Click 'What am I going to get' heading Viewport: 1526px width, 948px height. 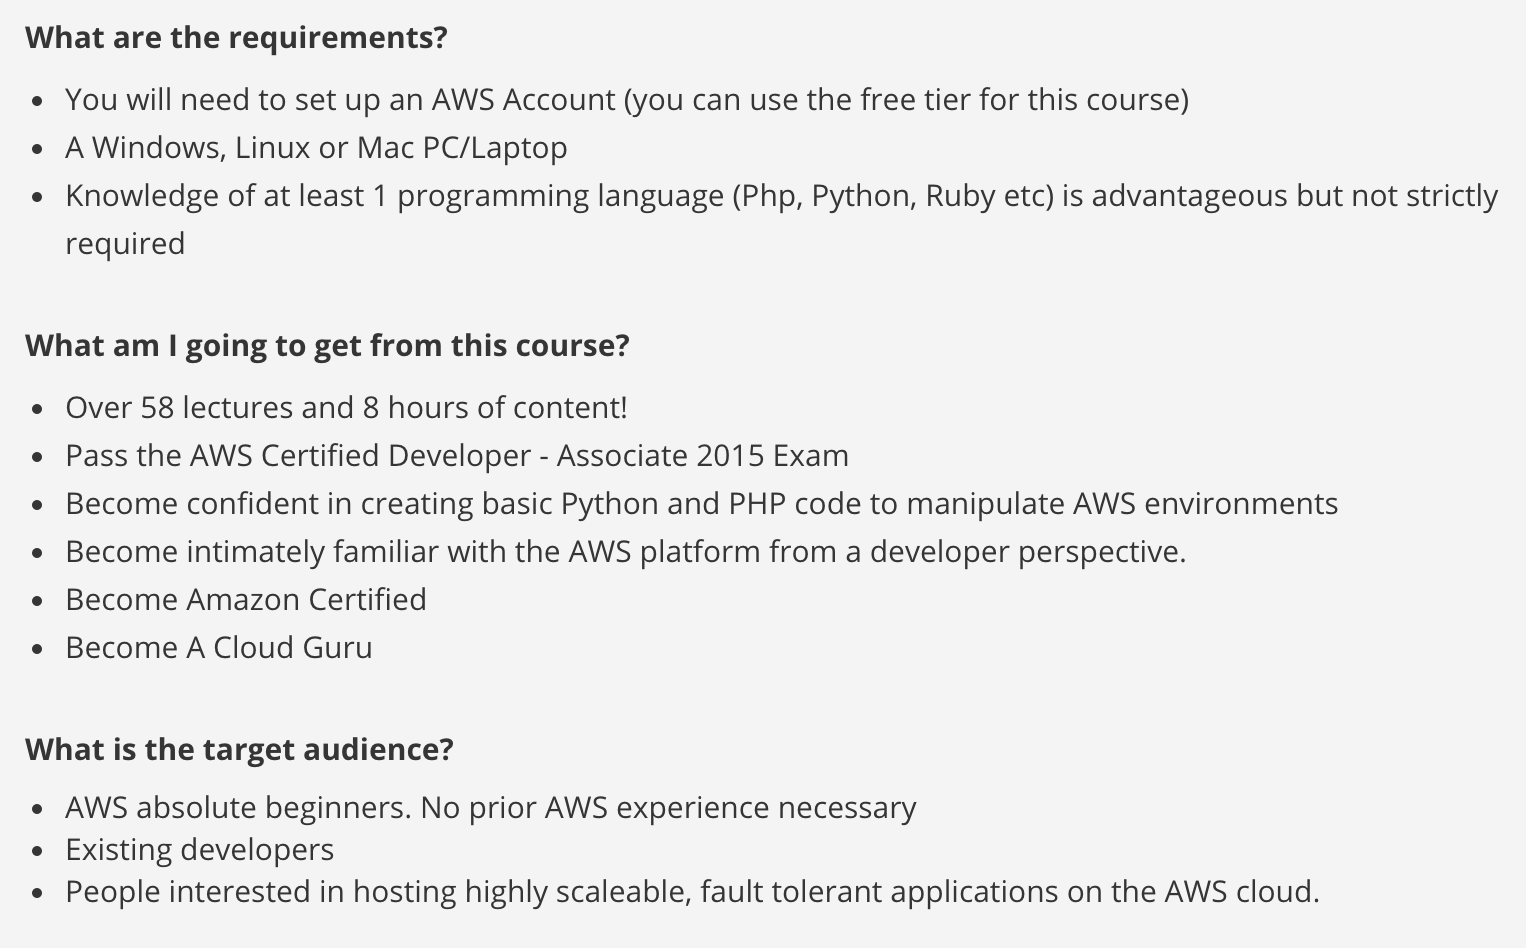tap(327, 345)
